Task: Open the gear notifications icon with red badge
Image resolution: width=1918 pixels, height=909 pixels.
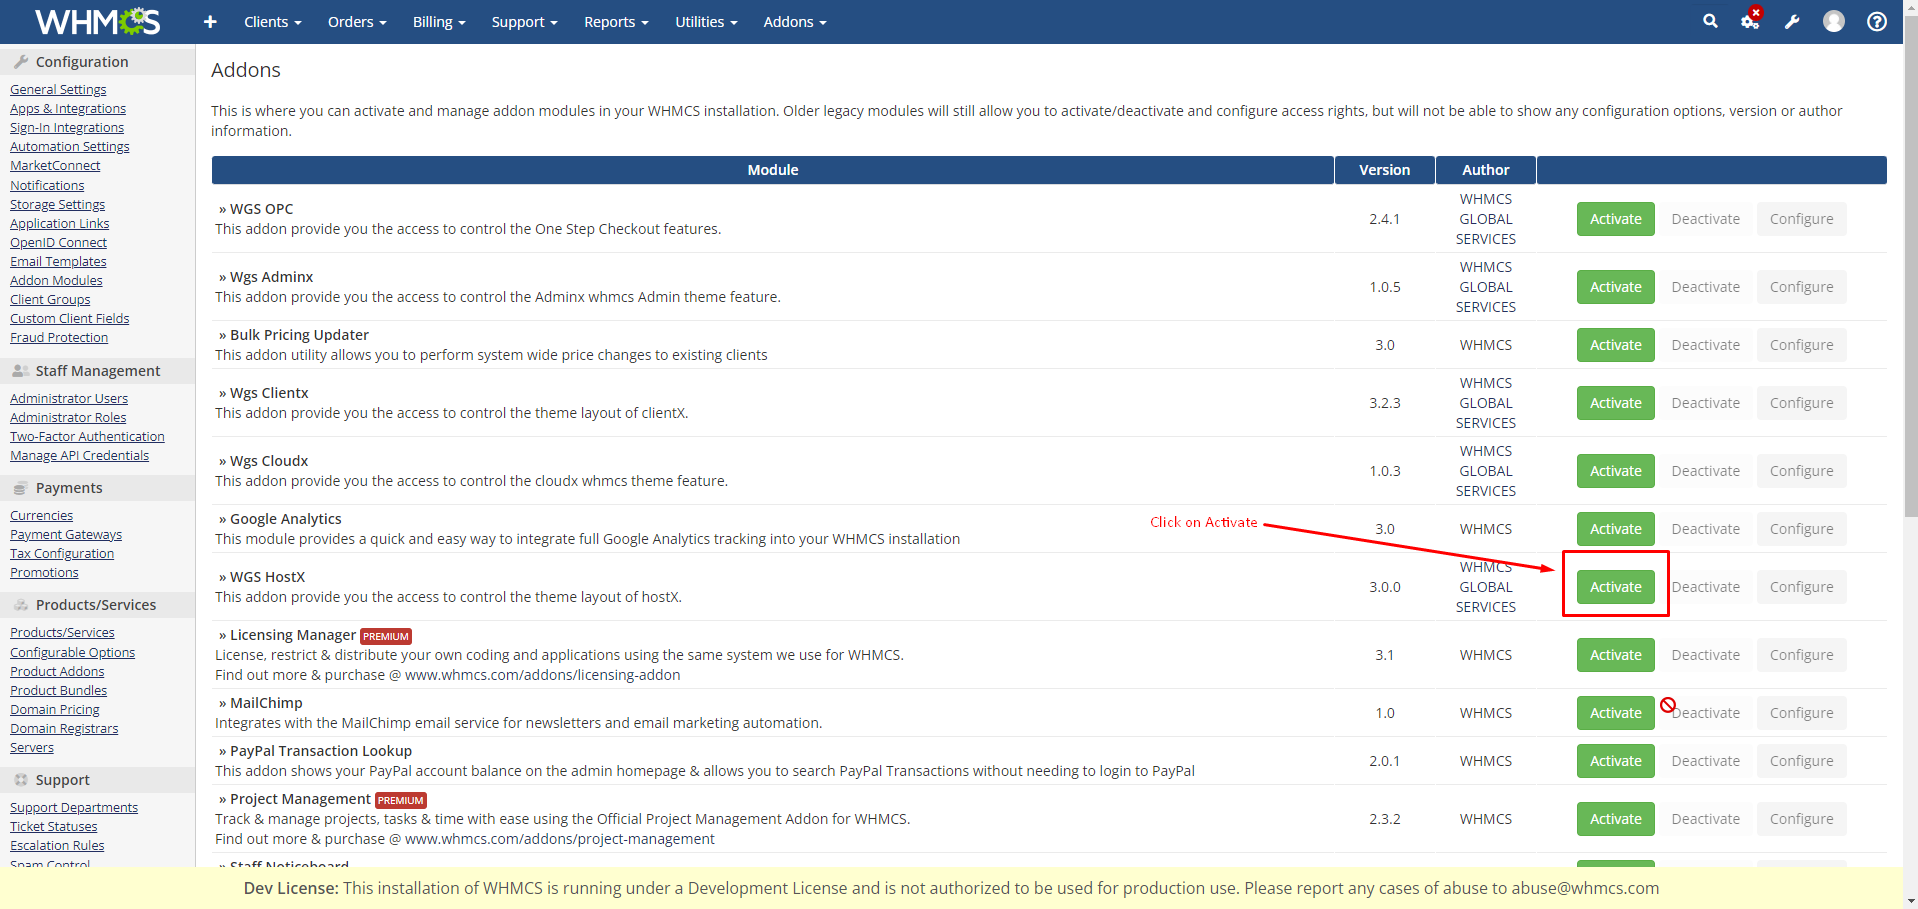Action: tap(1750, 21)
